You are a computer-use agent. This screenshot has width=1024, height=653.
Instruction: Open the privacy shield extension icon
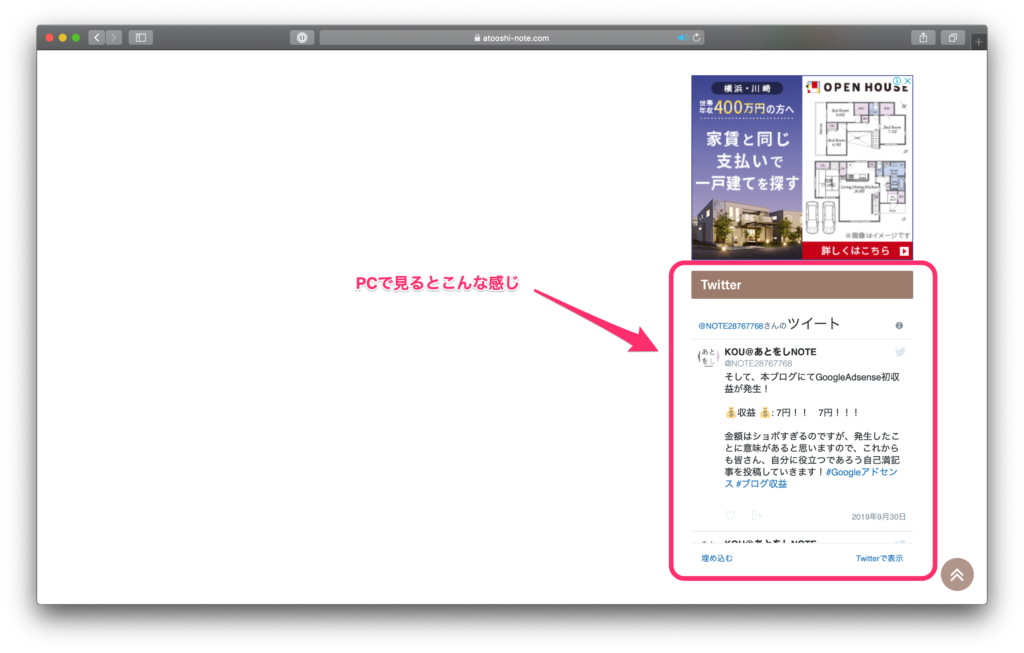[301, 38]
